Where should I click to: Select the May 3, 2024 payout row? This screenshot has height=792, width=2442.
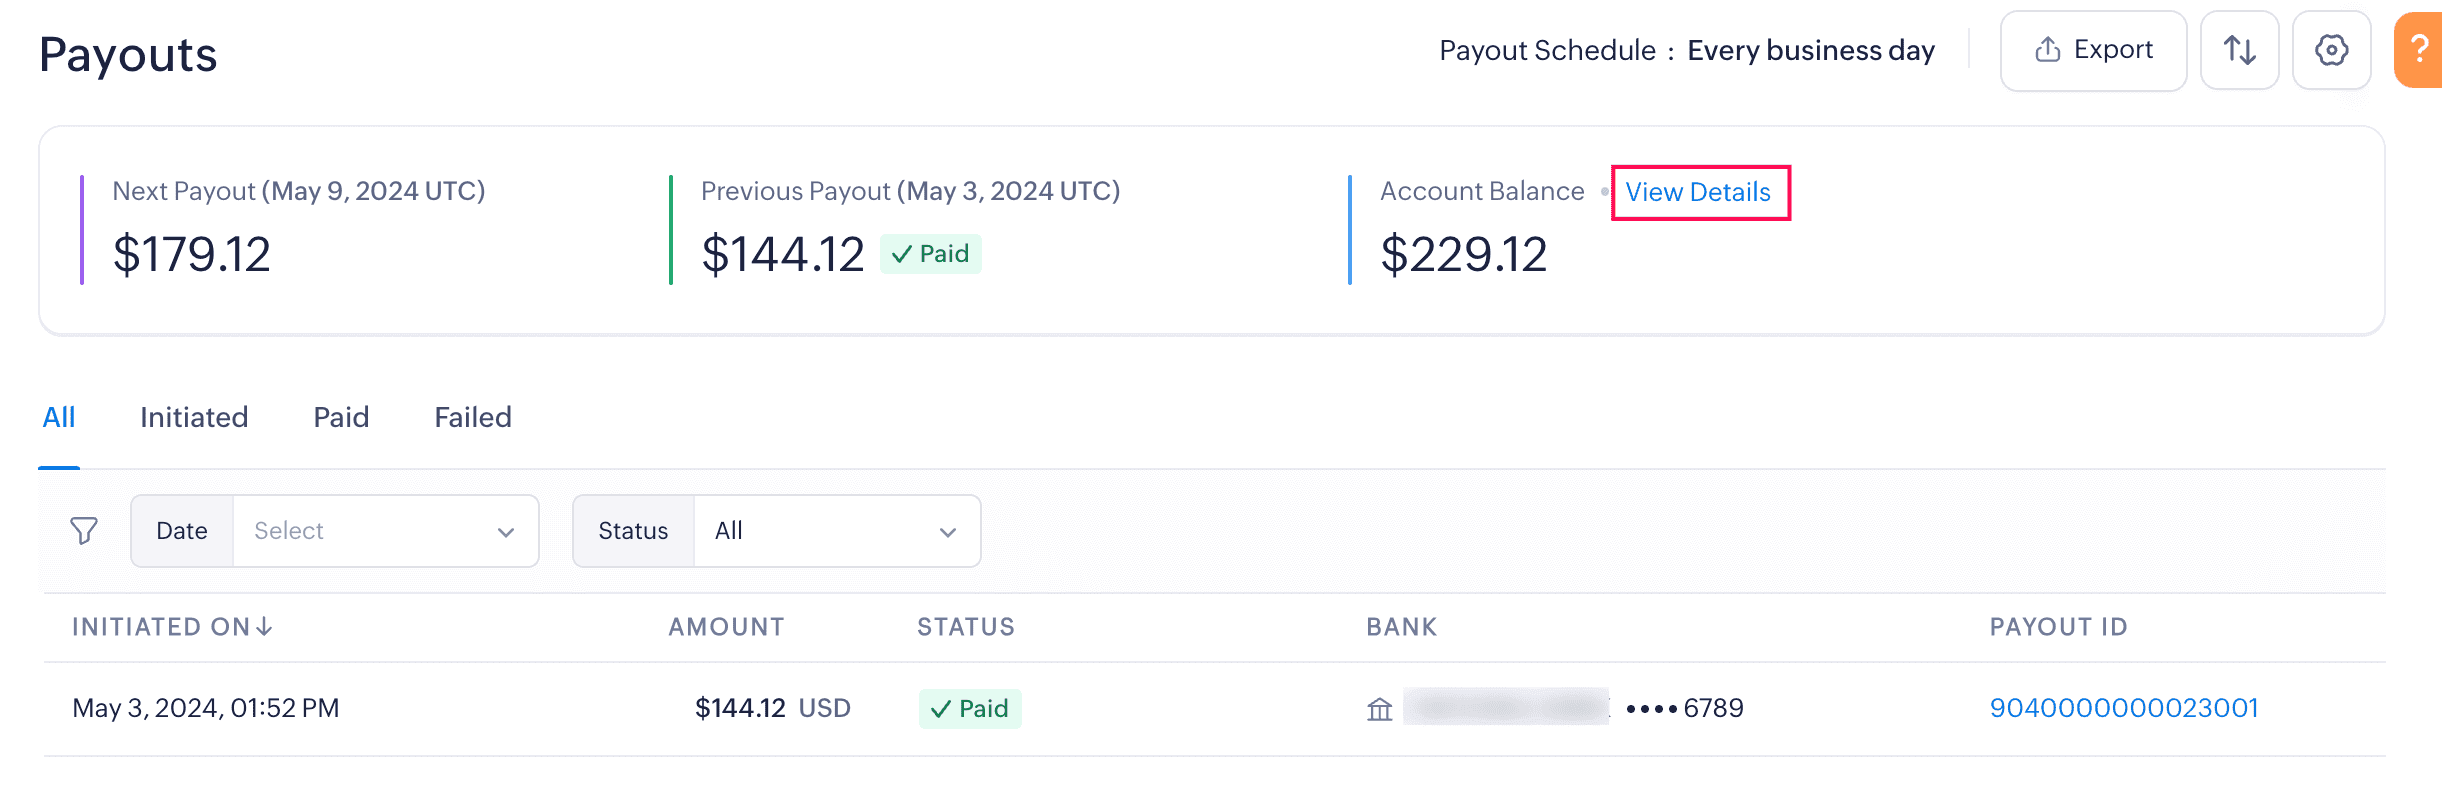[x=206, y=709]
